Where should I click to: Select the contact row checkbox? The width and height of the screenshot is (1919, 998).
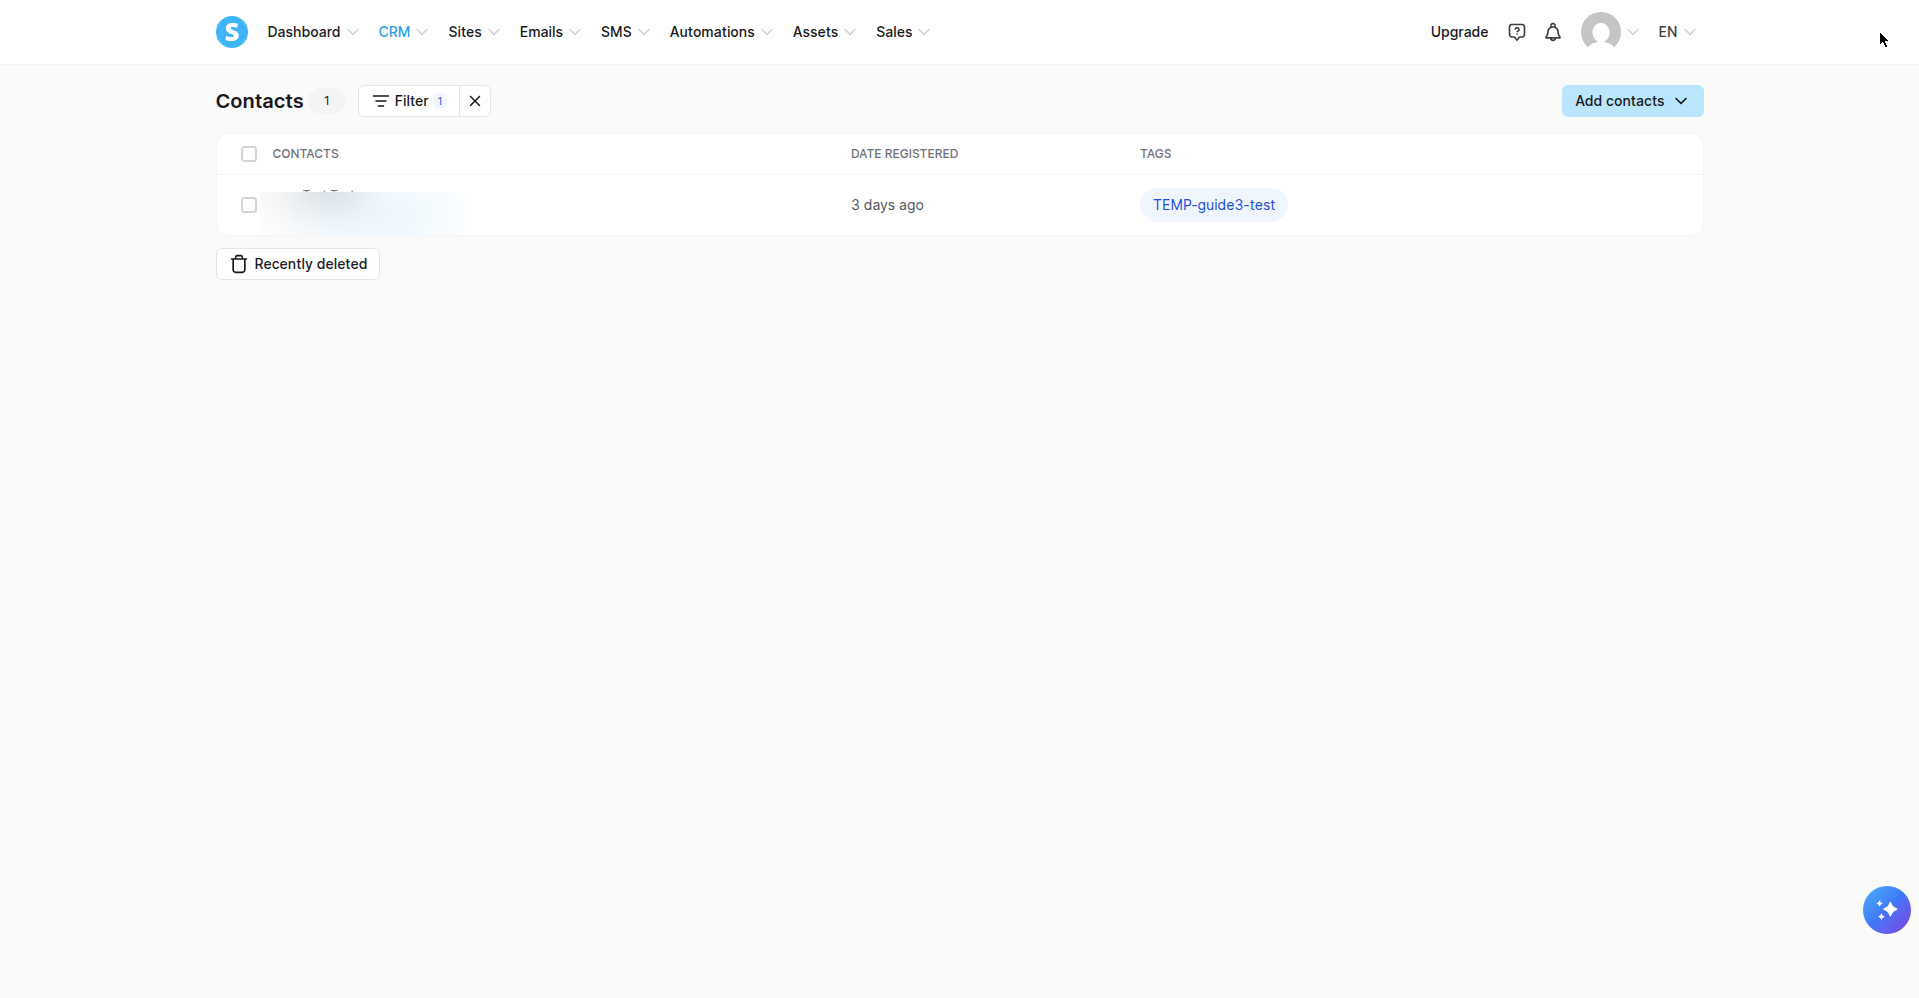[249, 205]
